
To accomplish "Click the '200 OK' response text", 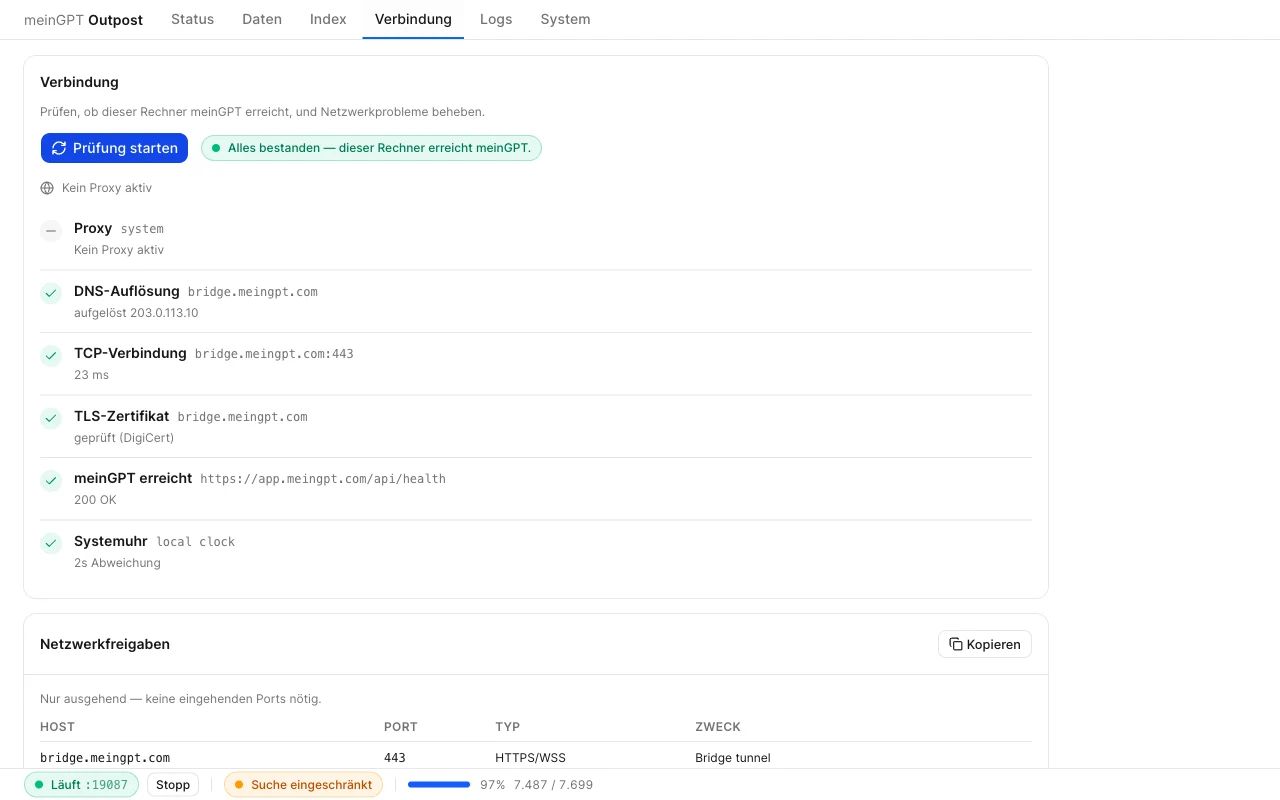I will click(95, 500).
